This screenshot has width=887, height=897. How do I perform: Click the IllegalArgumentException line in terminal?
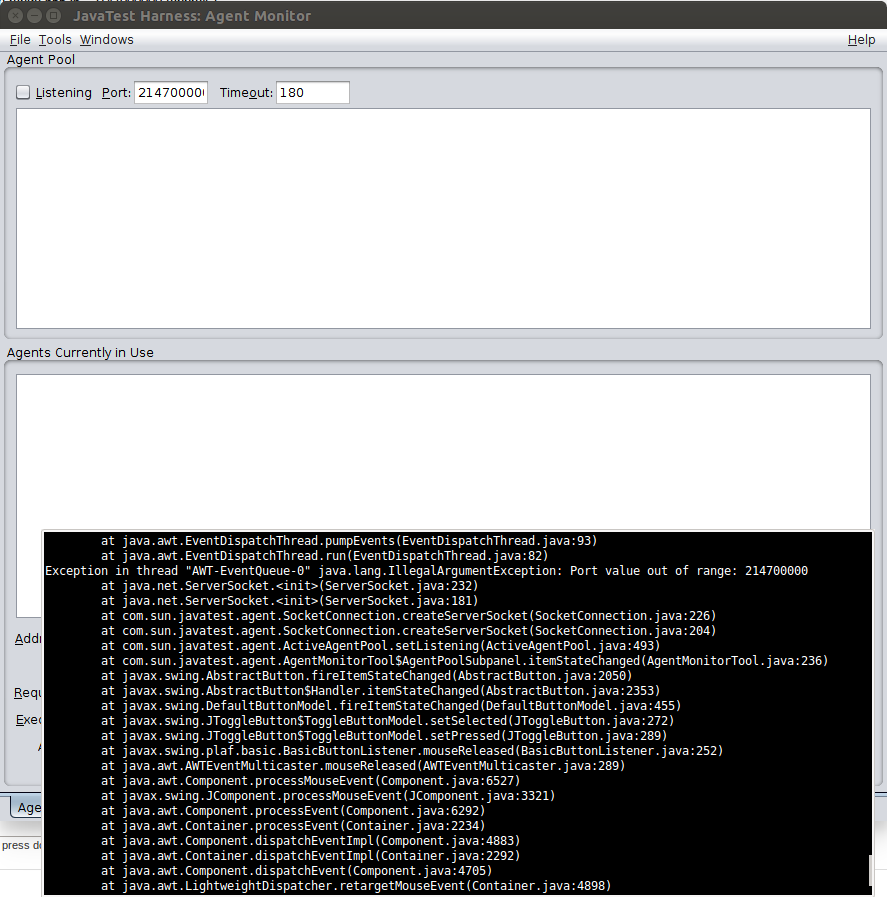pyautogui.click(x=426, y=571)
